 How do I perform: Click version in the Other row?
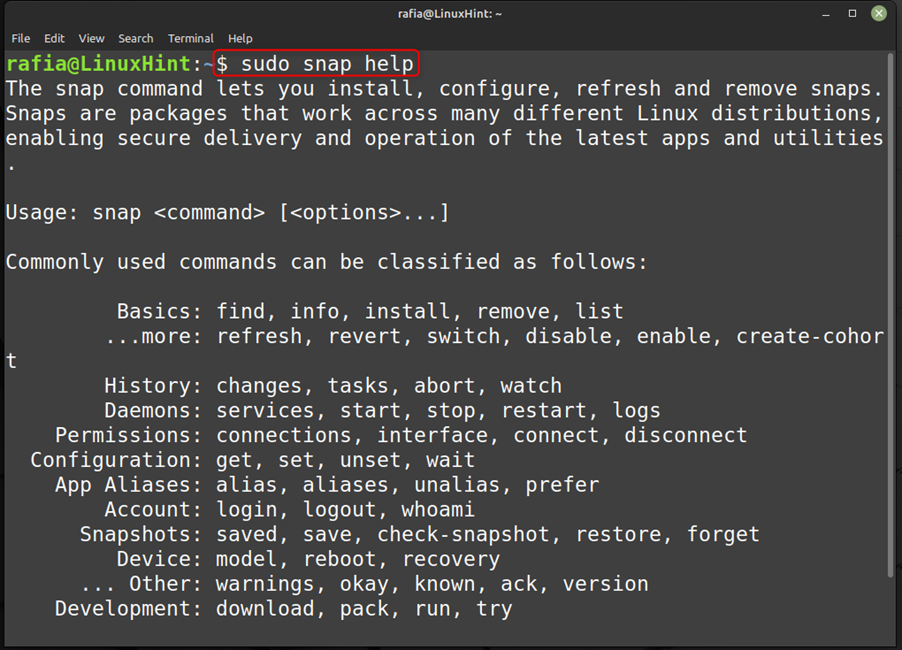[x=606, y=584]
